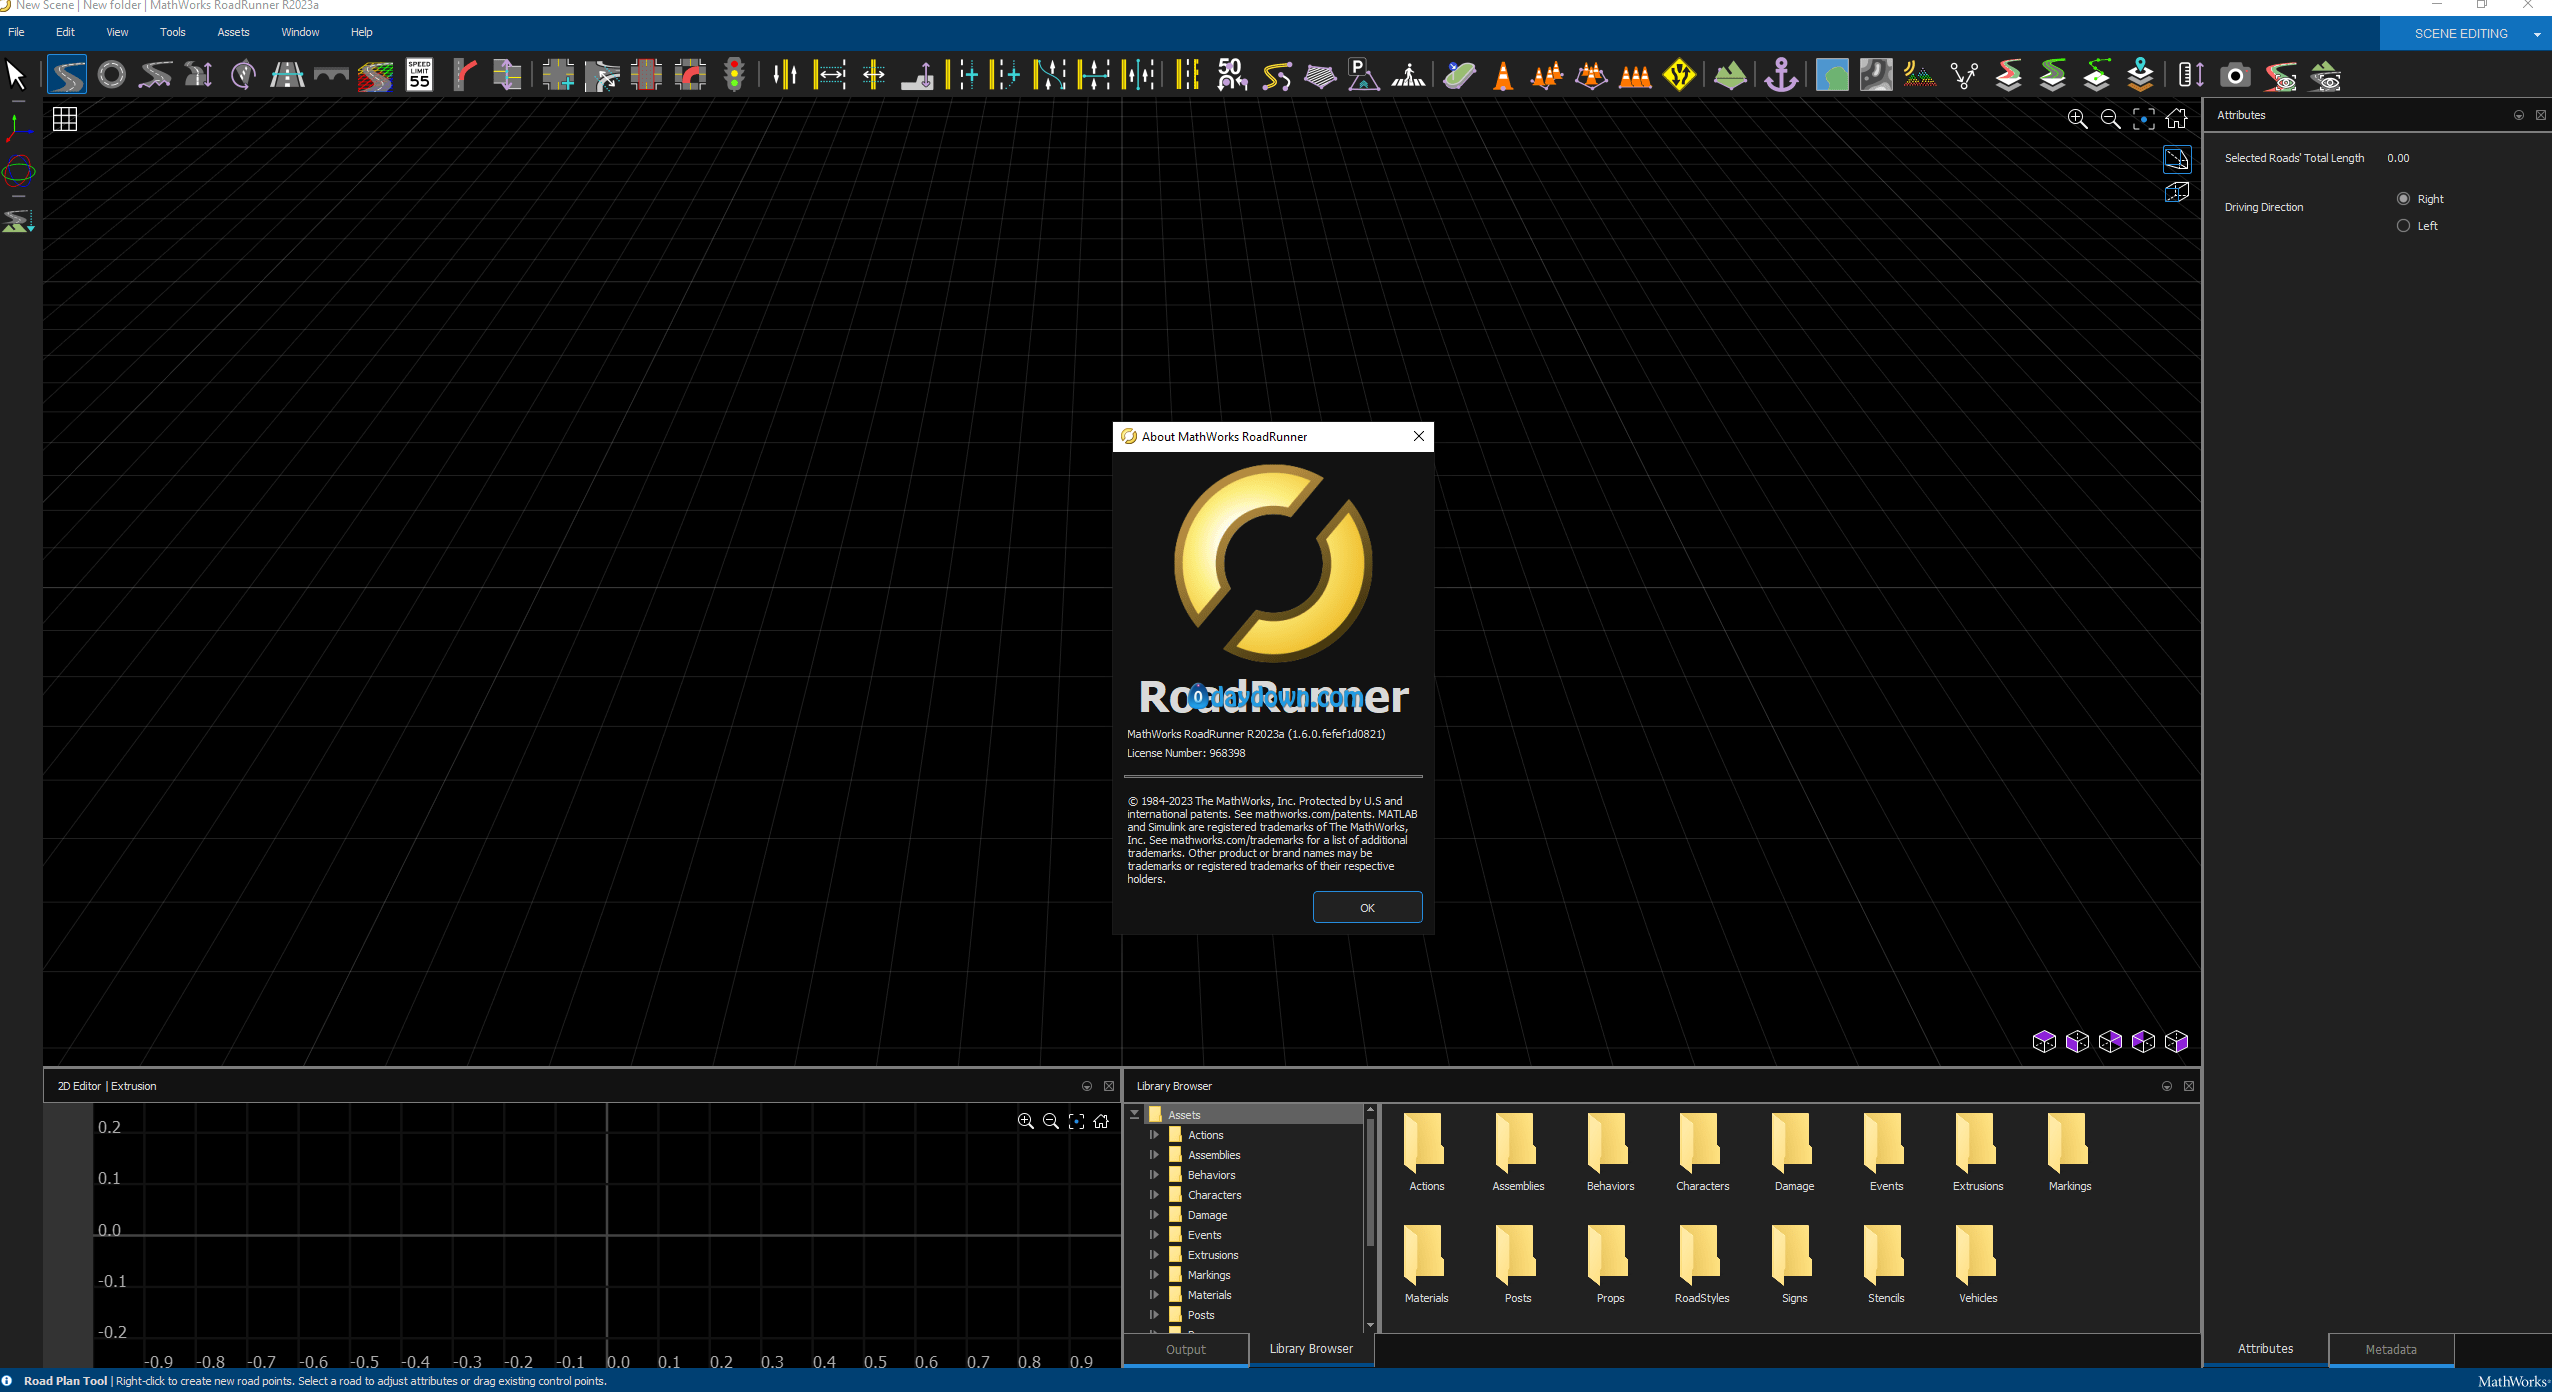Select the Roundabout tool icon
Screen dimensions: 2552x1392
112,75
